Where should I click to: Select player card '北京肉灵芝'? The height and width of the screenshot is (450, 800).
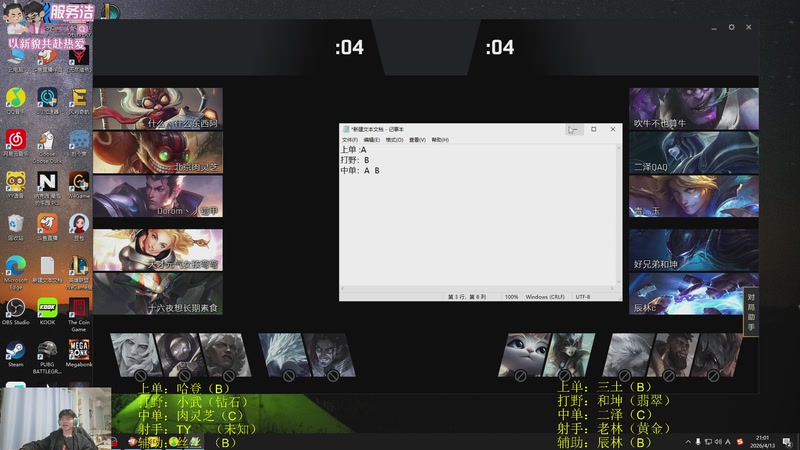coord(158,153)
